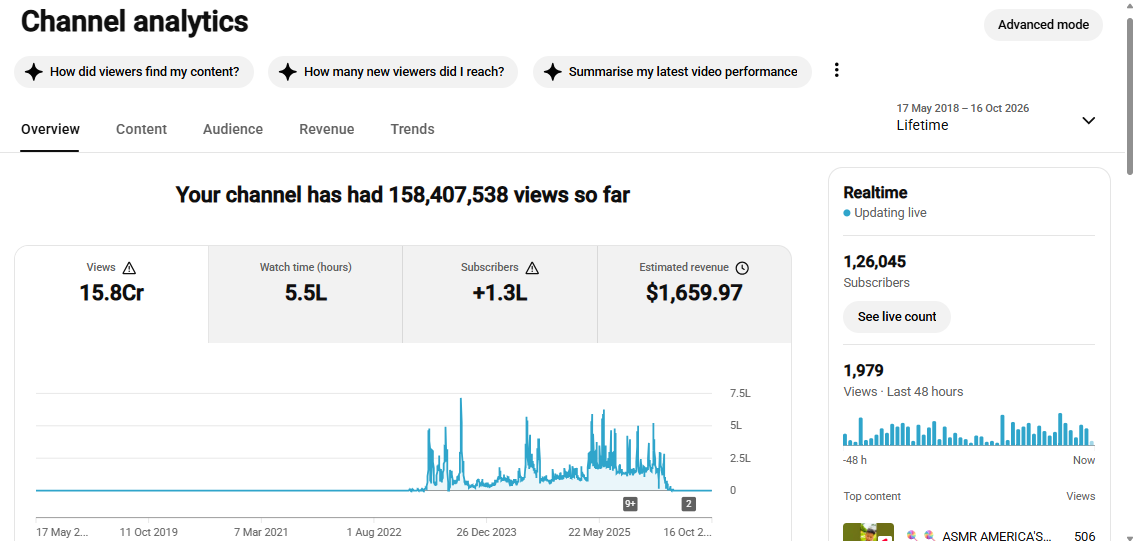Switch to the Audience tab

pos(233,129)
